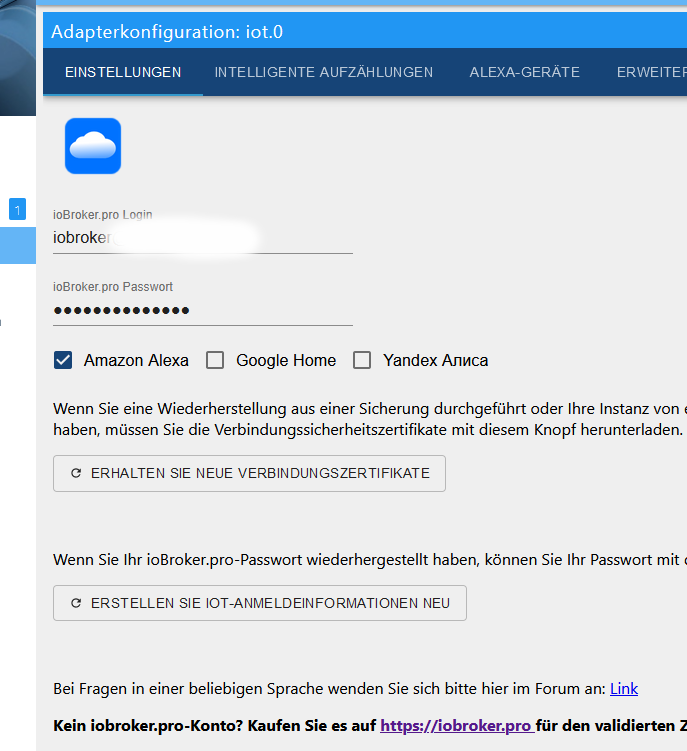Click the Google Home label text
The image size is (687, 751).
click(286, 360)
